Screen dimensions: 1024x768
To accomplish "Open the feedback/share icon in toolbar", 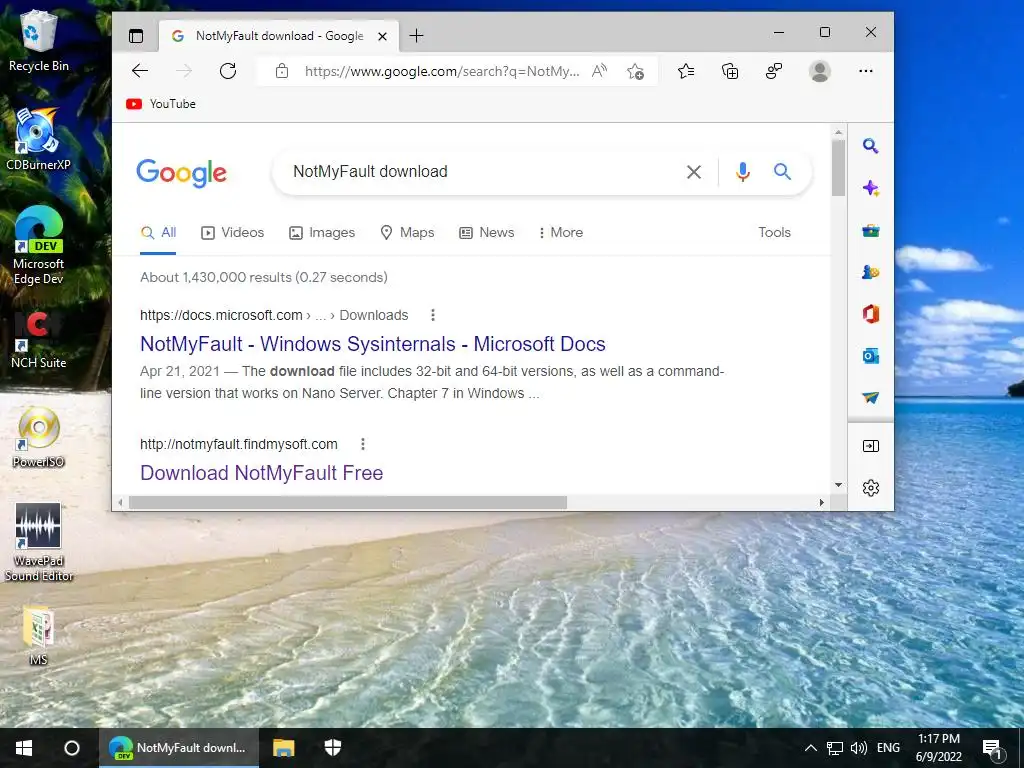I will (774, 71).
